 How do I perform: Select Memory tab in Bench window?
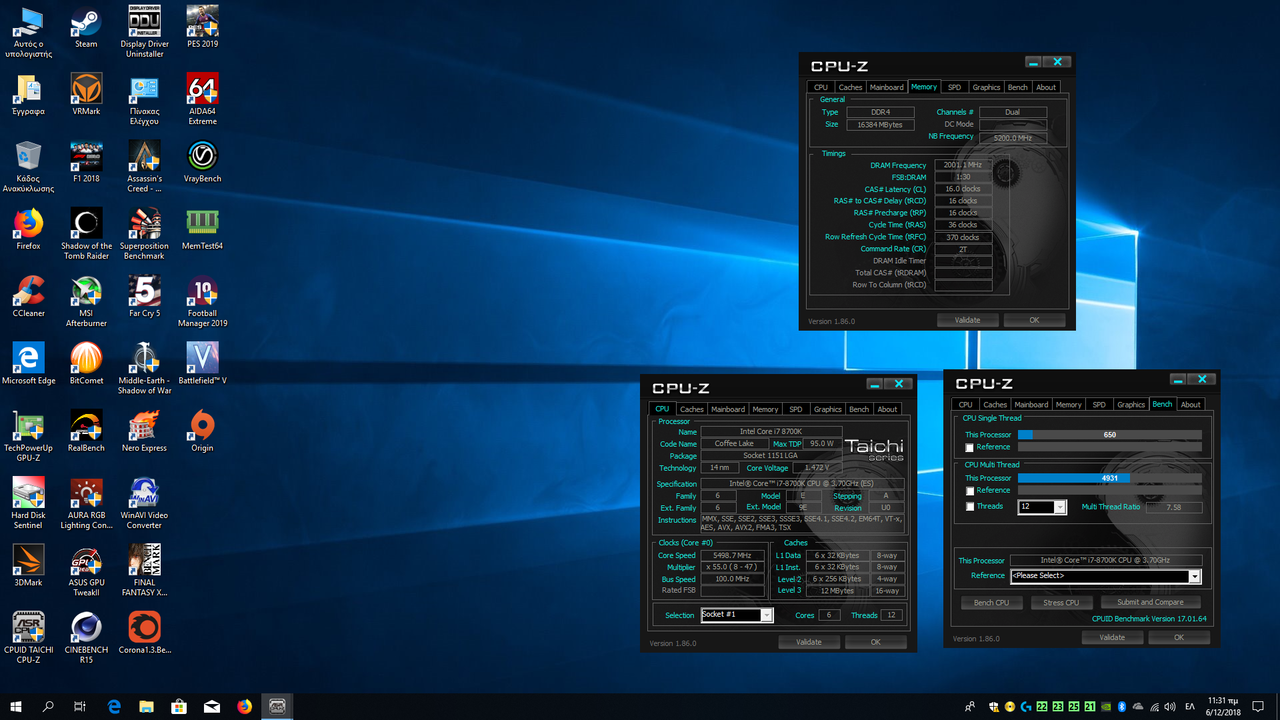point(1069,405)
